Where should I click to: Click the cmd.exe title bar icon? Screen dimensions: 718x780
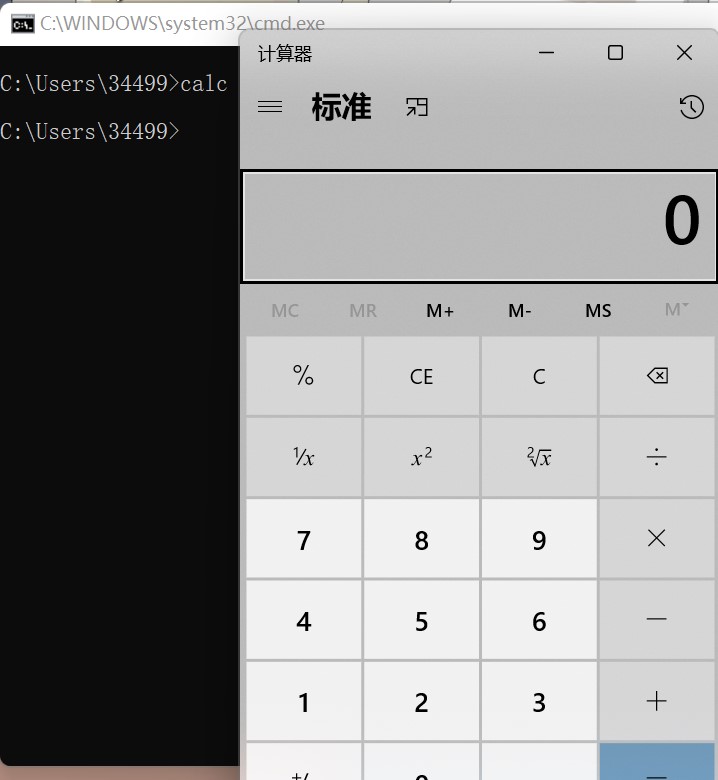(x=22, y=24)
